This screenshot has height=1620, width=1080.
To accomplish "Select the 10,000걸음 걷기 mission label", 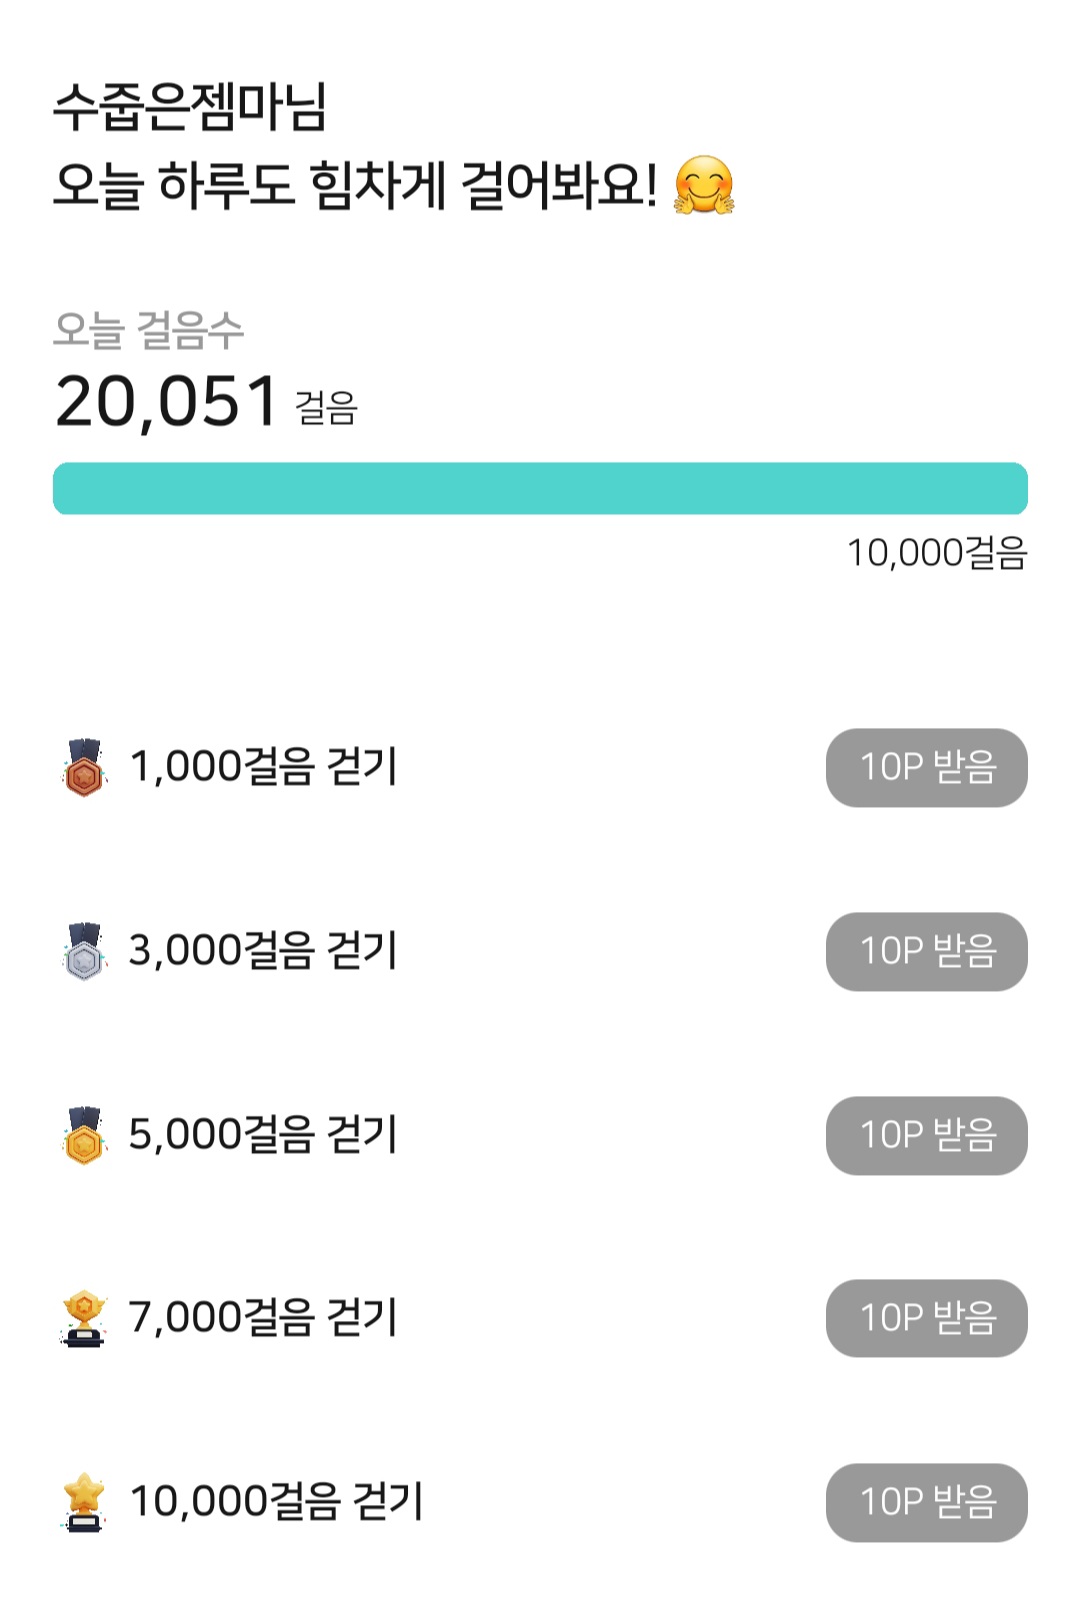I will click(x=277, y=1501).
